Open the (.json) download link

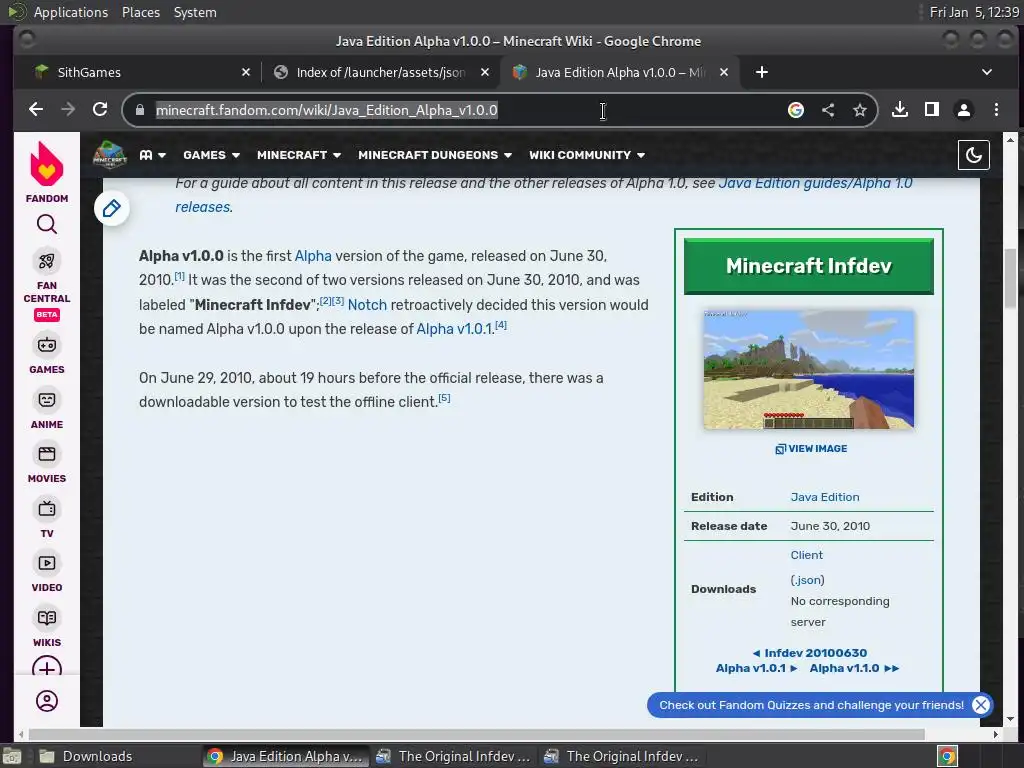point(807,580)
